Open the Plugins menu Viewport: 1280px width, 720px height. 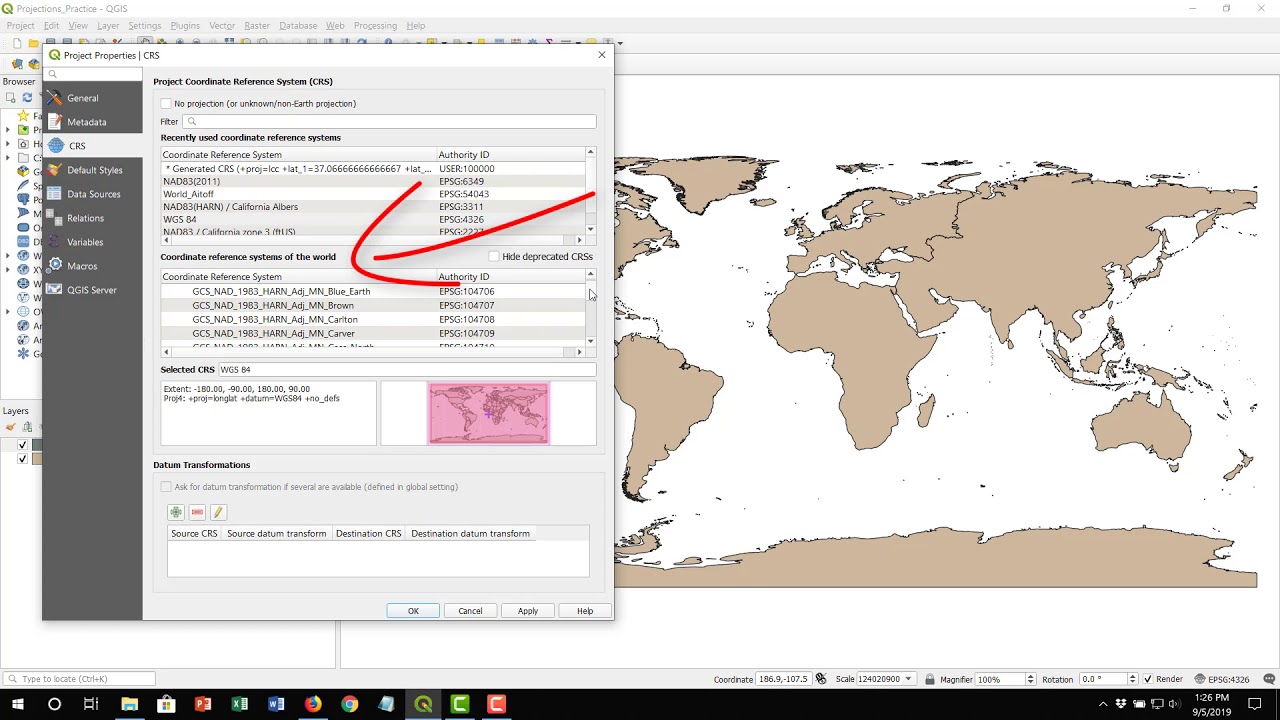pyautogui.click(x=185, y=25)
